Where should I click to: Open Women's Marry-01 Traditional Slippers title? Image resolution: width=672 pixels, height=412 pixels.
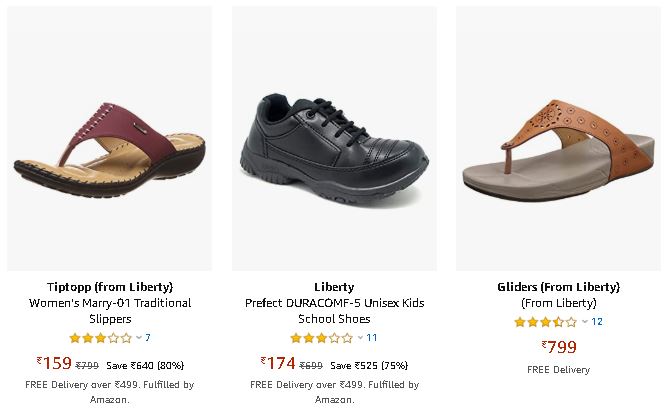[110, 311]
